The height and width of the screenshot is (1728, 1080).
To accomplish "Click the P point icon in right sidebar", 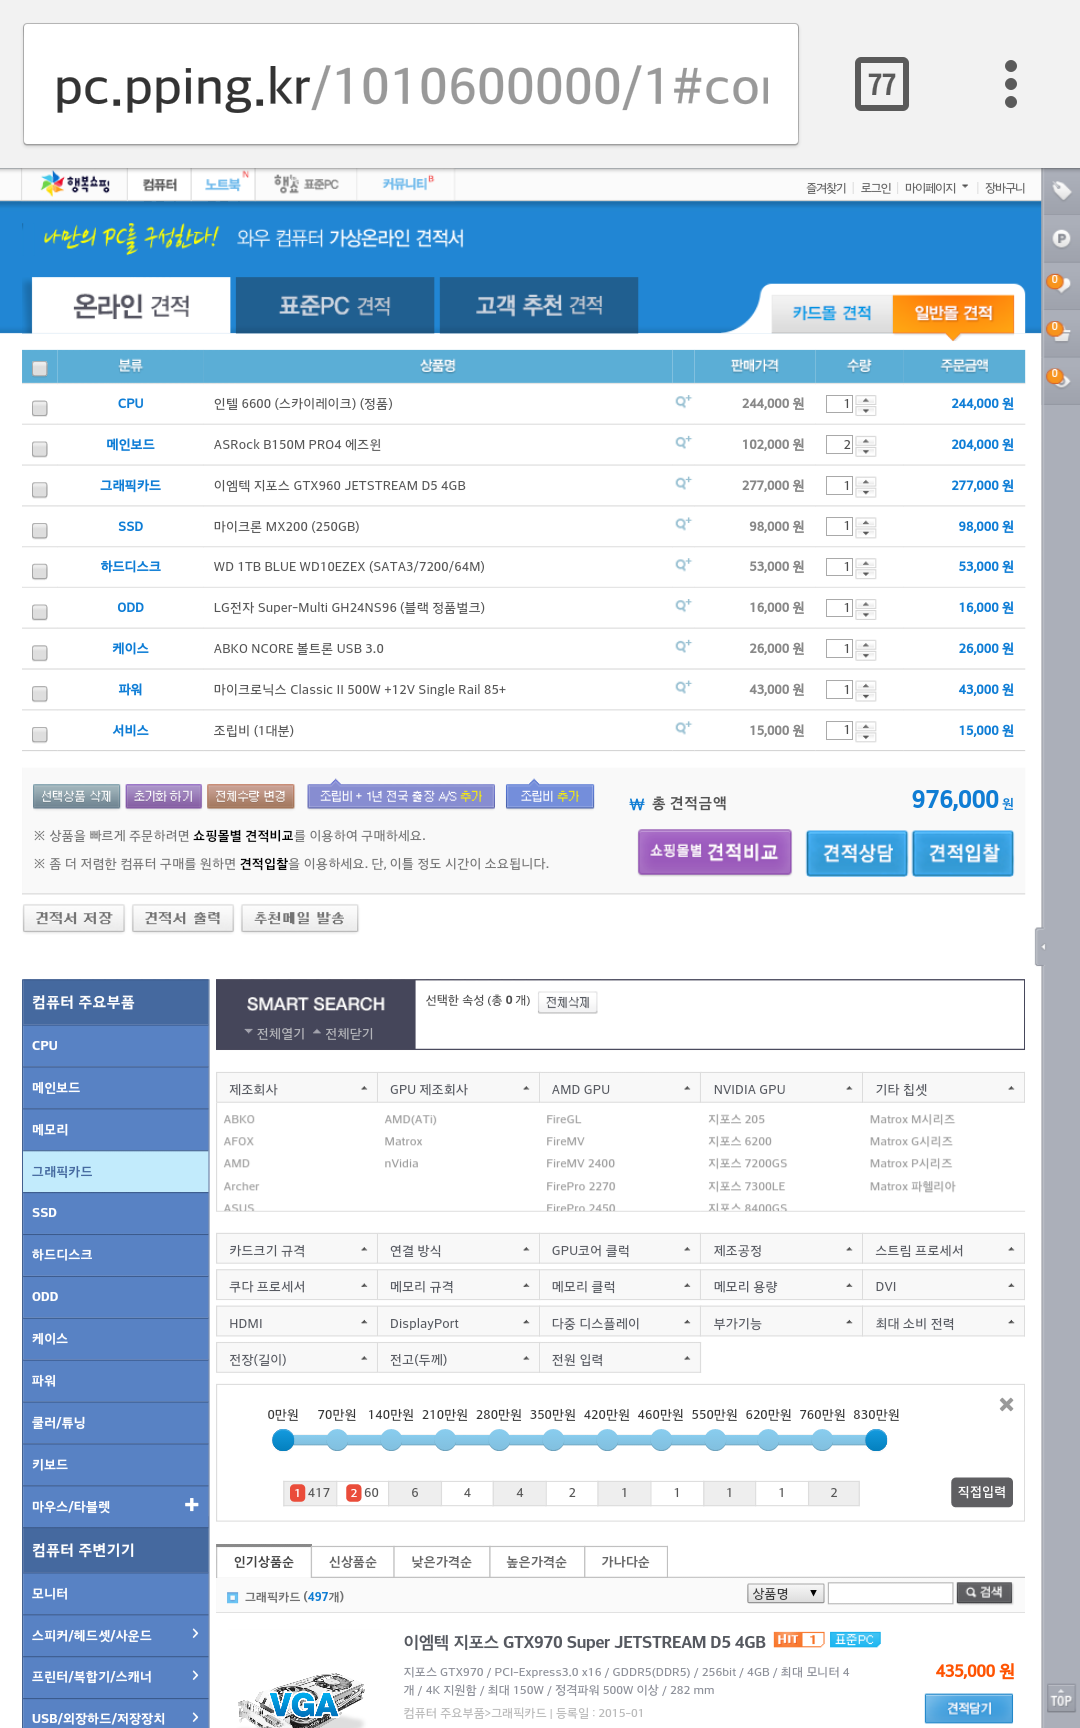I will 1061,238.
